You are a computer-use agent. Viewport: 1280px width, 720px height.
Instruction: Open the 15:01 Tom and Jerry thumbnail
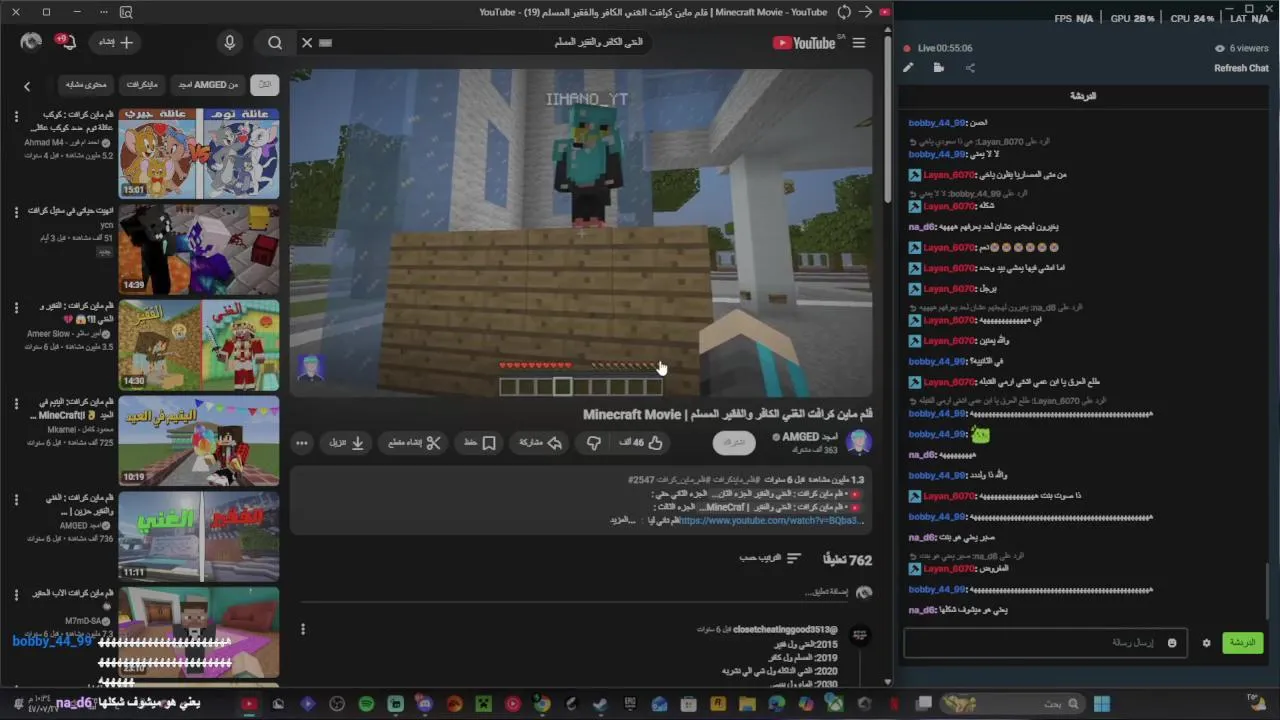(199, 153)
